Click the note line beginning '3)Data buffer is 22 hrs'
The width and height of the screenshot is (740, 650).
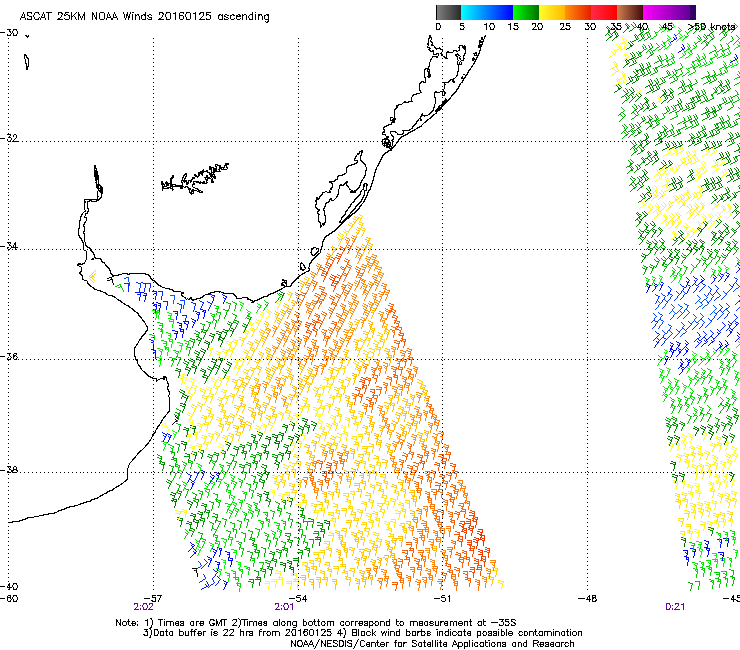[362, 633]
